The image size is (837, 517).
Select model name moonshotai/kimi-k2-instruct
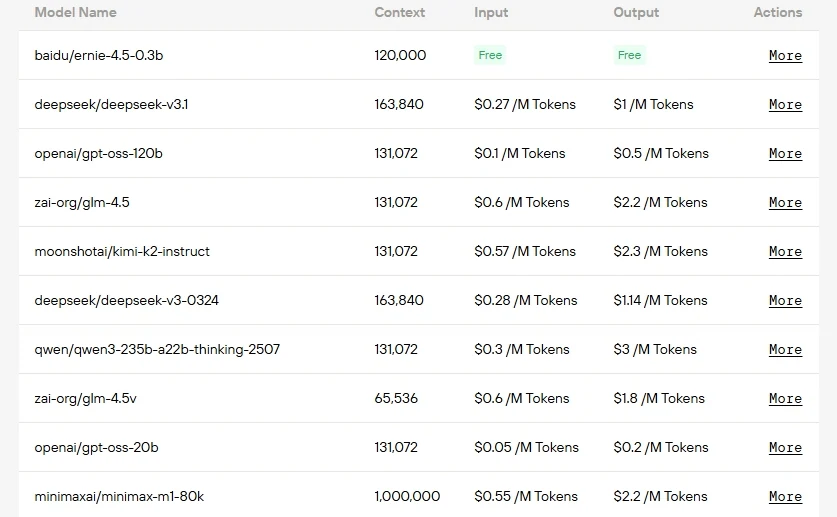coord(122,251)
